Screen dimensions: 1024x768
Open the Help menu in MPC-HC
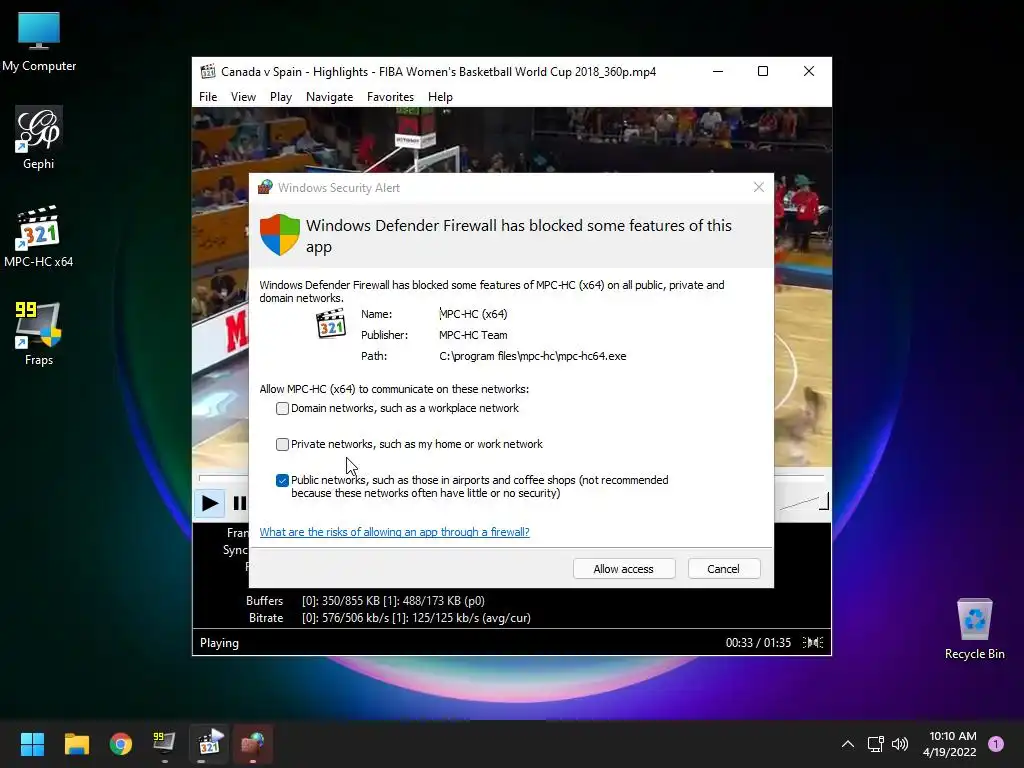pos(440,97)
